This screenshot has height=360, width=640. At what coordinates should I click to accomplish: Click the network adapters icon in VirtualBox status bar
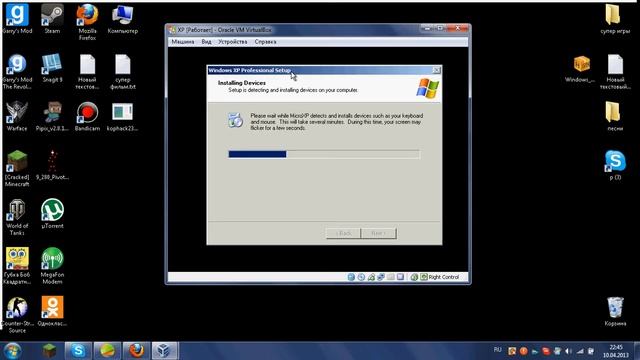pyautogui.click(x=381, y=277)
